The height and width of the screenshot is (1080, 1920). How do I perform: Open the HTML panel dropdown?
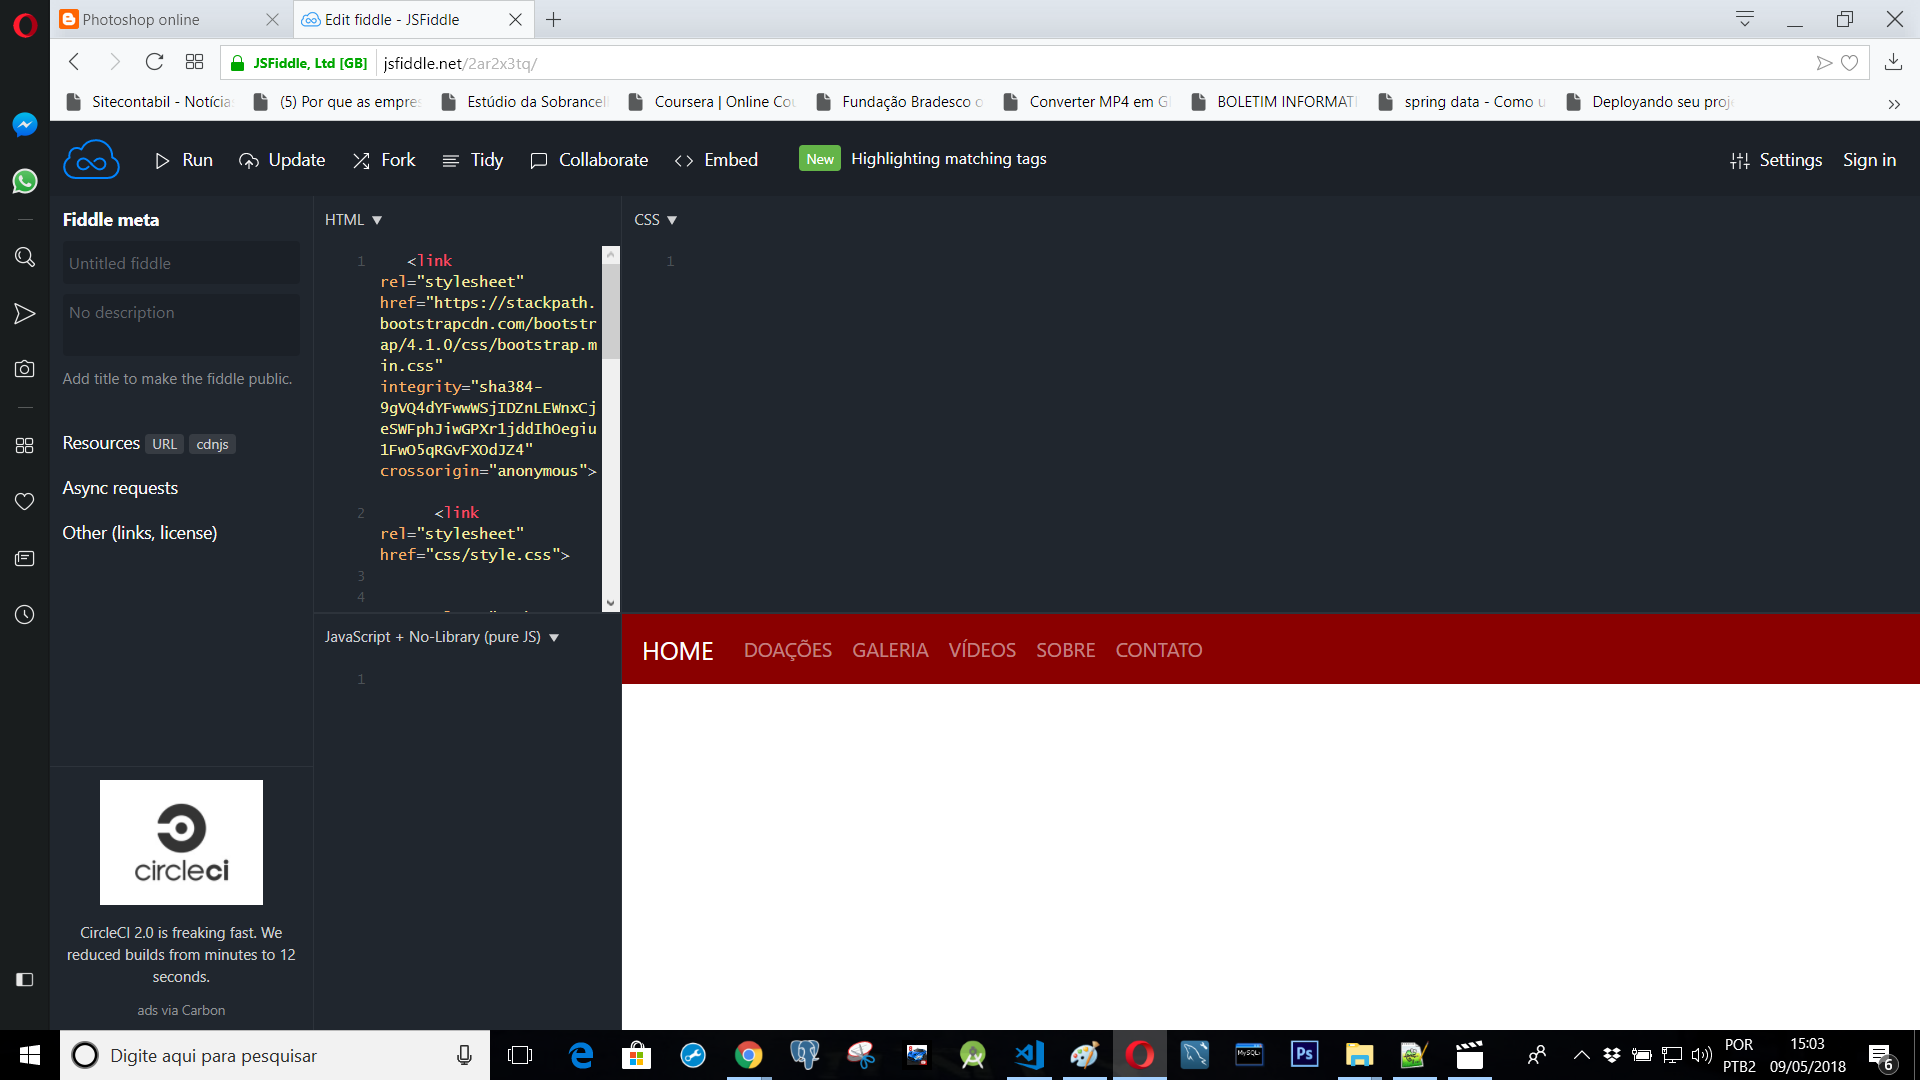(353, 220)
